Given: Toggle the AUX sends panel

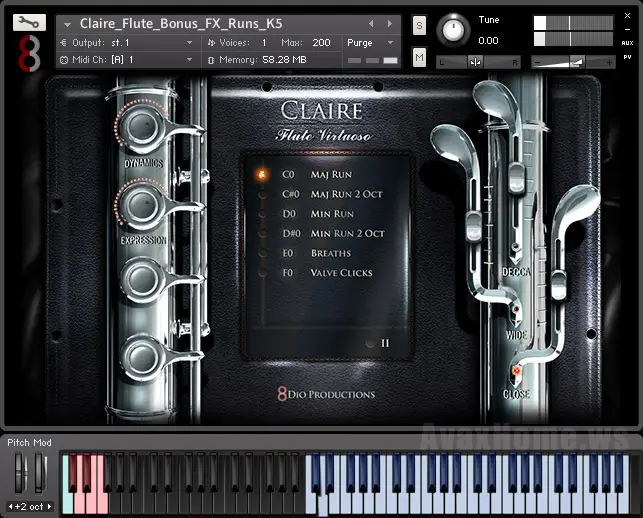Looking at the screenshot, I should (627, 43).
